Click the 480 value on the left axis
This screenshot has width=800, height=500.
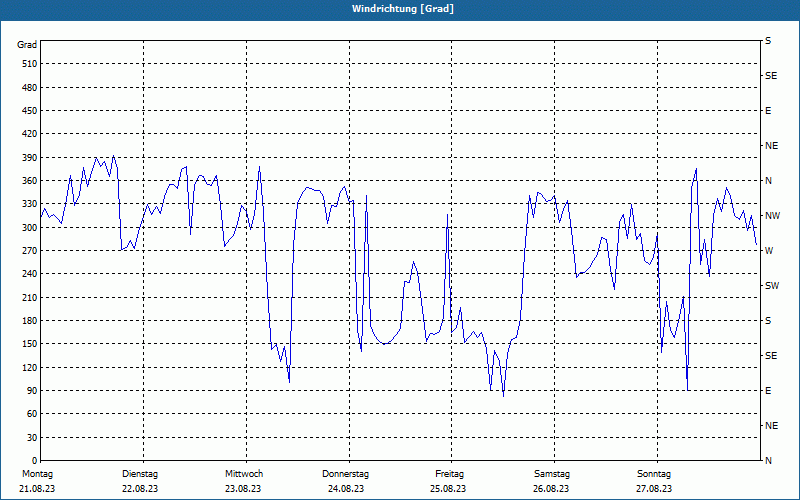pos(30,87)
